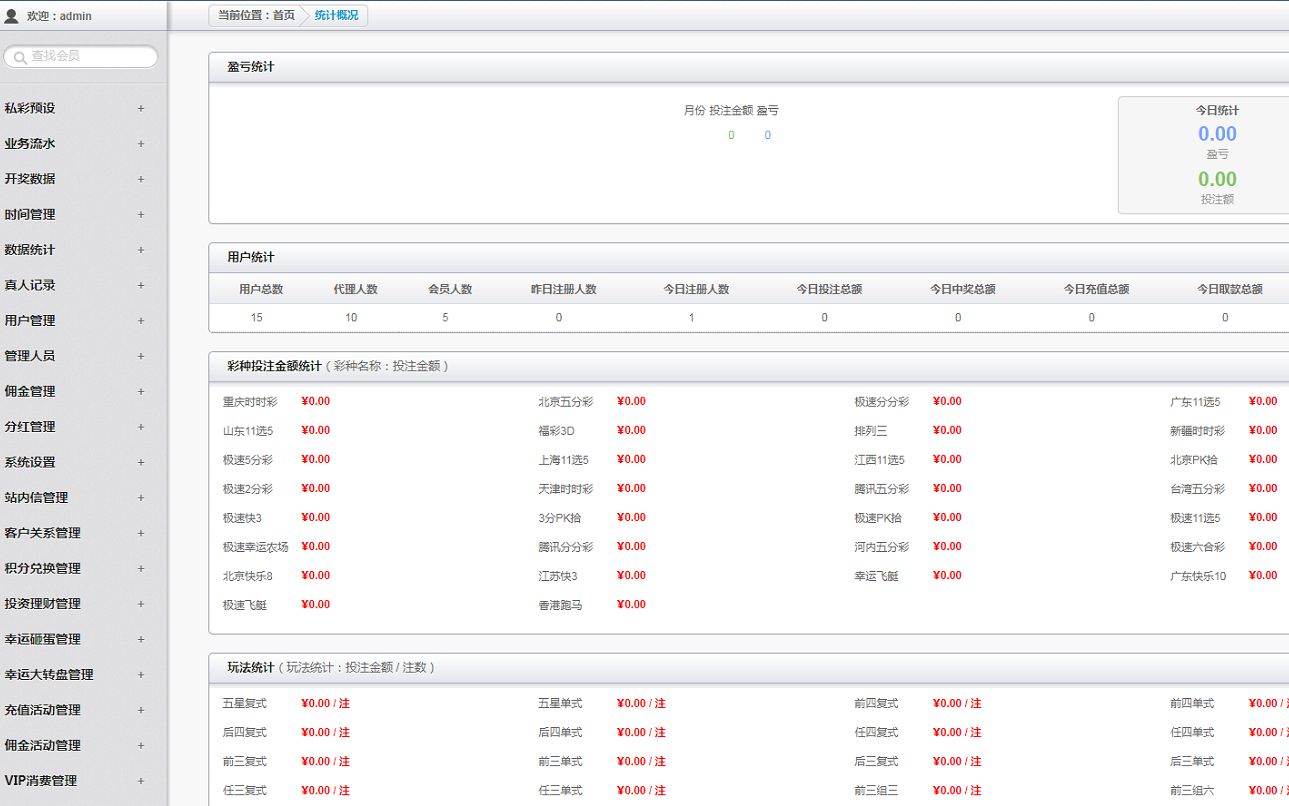This screenshot has height=806, width=1289.
Task: Click the 极速分分彩 lottery label
Action: (x=882, y=402)
